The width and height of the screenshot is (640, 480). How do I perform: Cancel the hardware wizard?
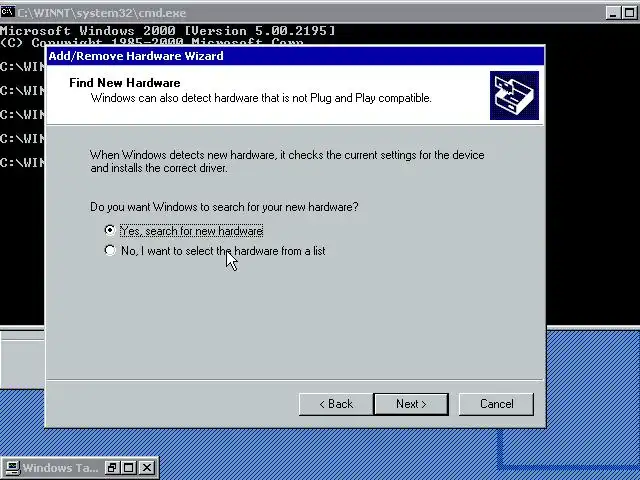click(x=496, y=404)
